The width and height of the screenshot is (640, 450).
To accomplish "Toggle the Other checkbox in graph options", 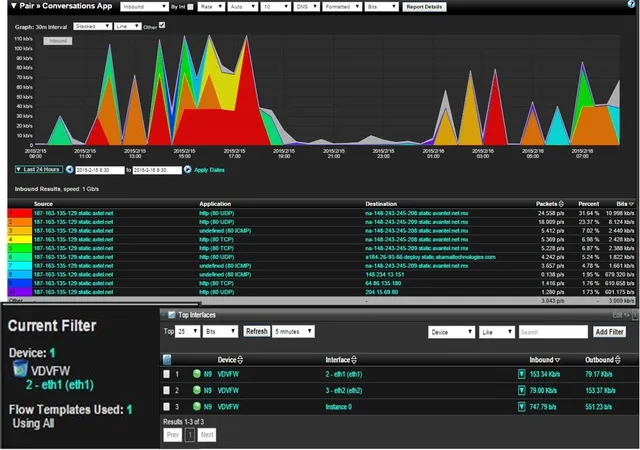I will 163,25.
